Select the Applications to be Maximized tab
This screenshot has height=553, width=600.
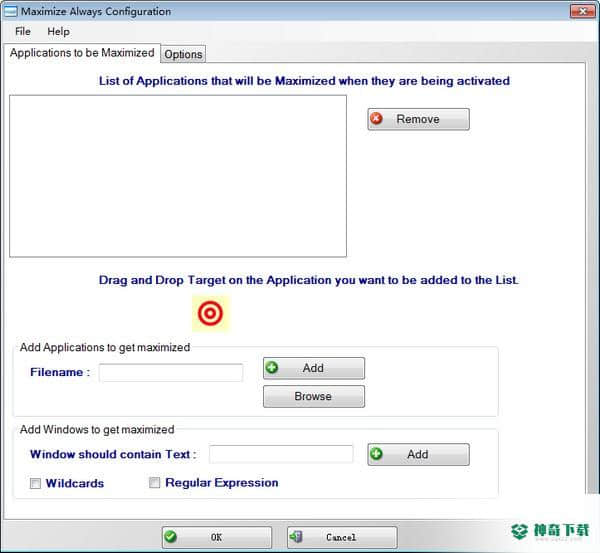click(x=82, y=53)
